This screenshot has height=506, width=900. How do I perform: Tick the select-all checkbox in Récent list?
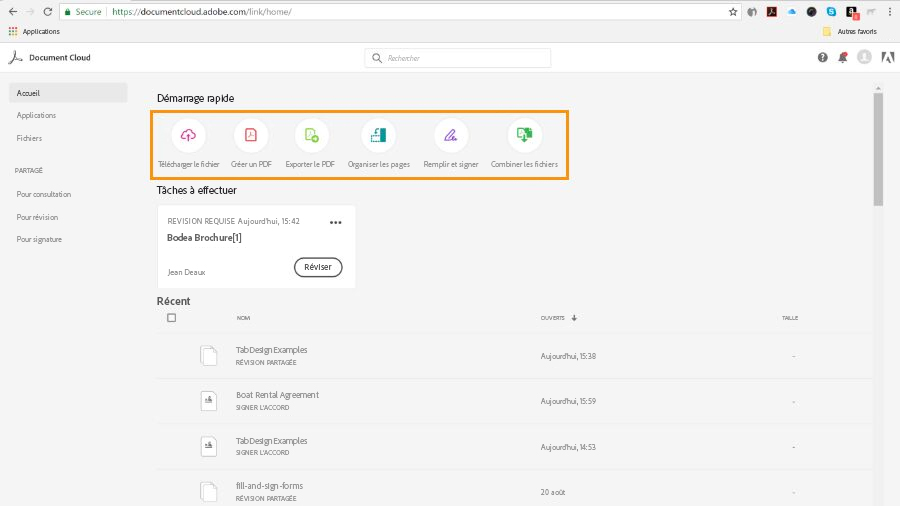click(172, 318)
